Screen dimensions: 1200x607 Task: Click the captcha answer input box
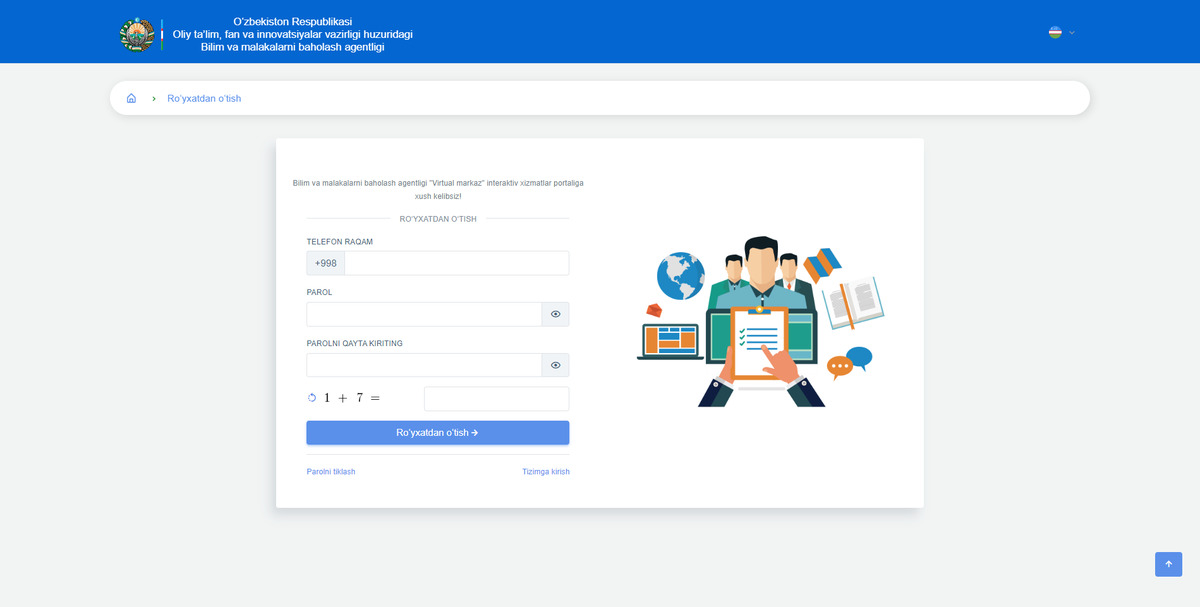496,399
